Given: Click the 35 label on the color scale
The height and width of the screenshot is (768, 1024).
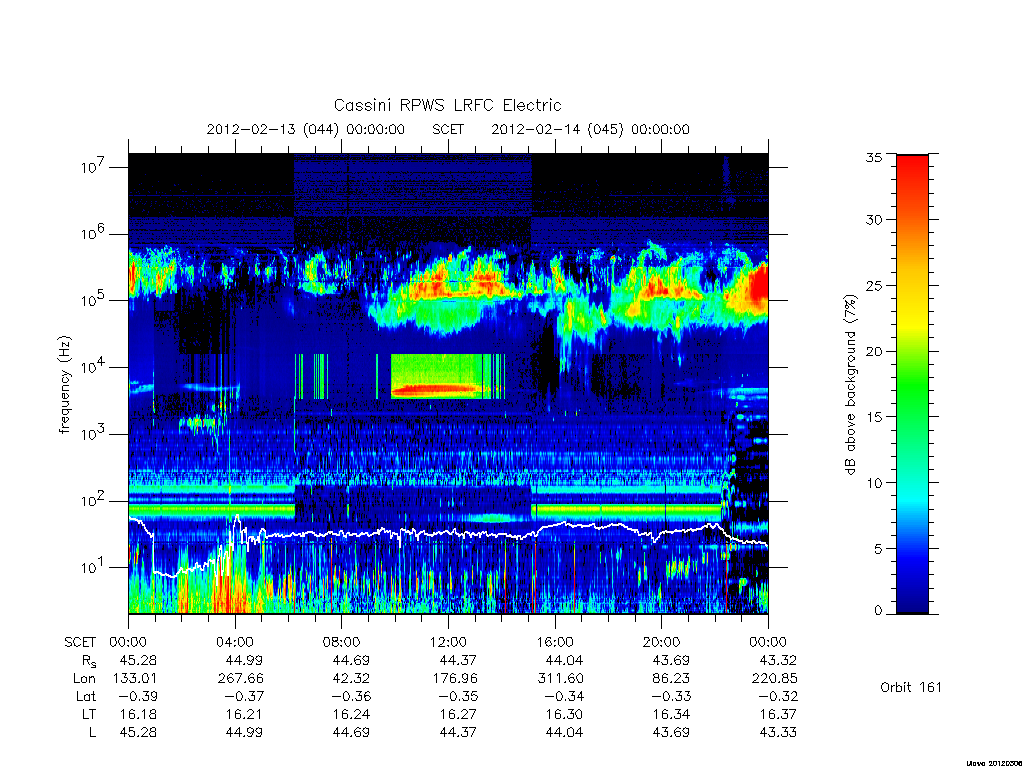Looking at the screenshot, I should point(874,157).
